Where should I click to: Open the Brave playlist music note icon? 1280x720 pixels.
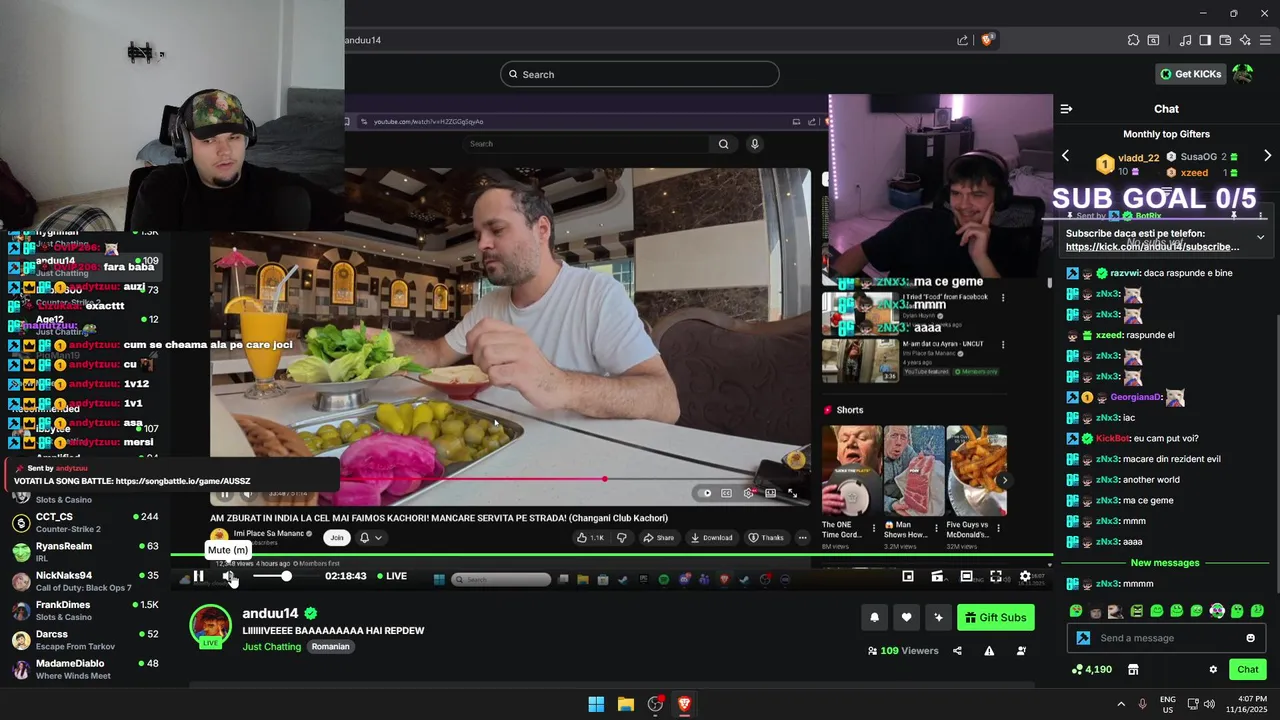coord(1185,40)
